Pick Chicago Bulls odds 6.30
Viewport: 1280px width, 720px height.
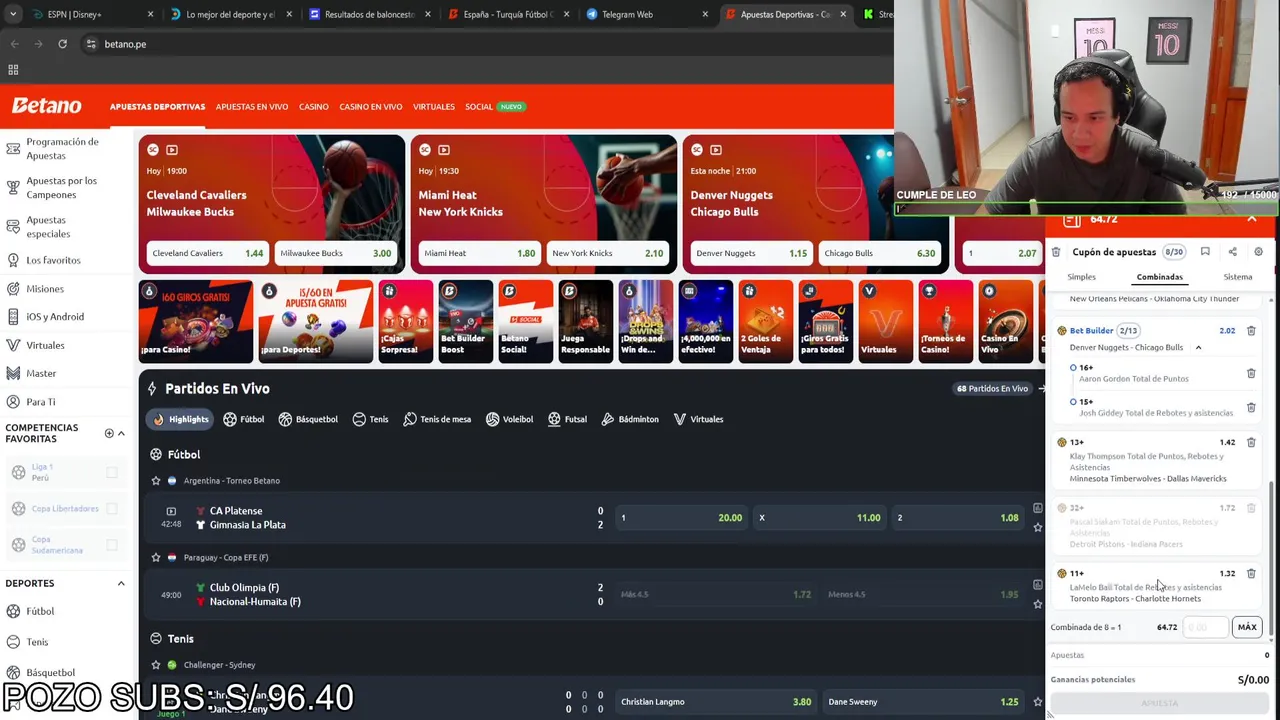click(x=879, y=253)
